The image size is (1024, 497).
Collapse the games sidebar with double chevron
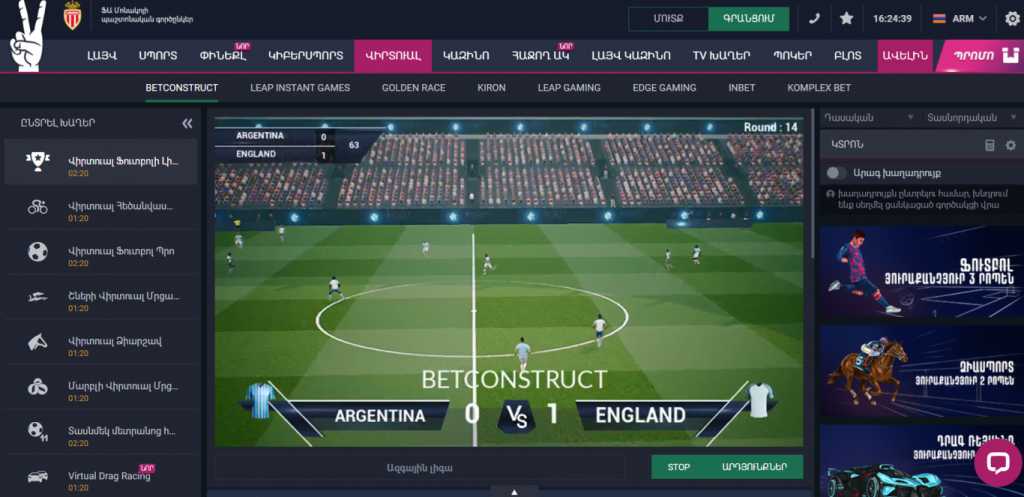pyautogui.click(x=187, y=123)
